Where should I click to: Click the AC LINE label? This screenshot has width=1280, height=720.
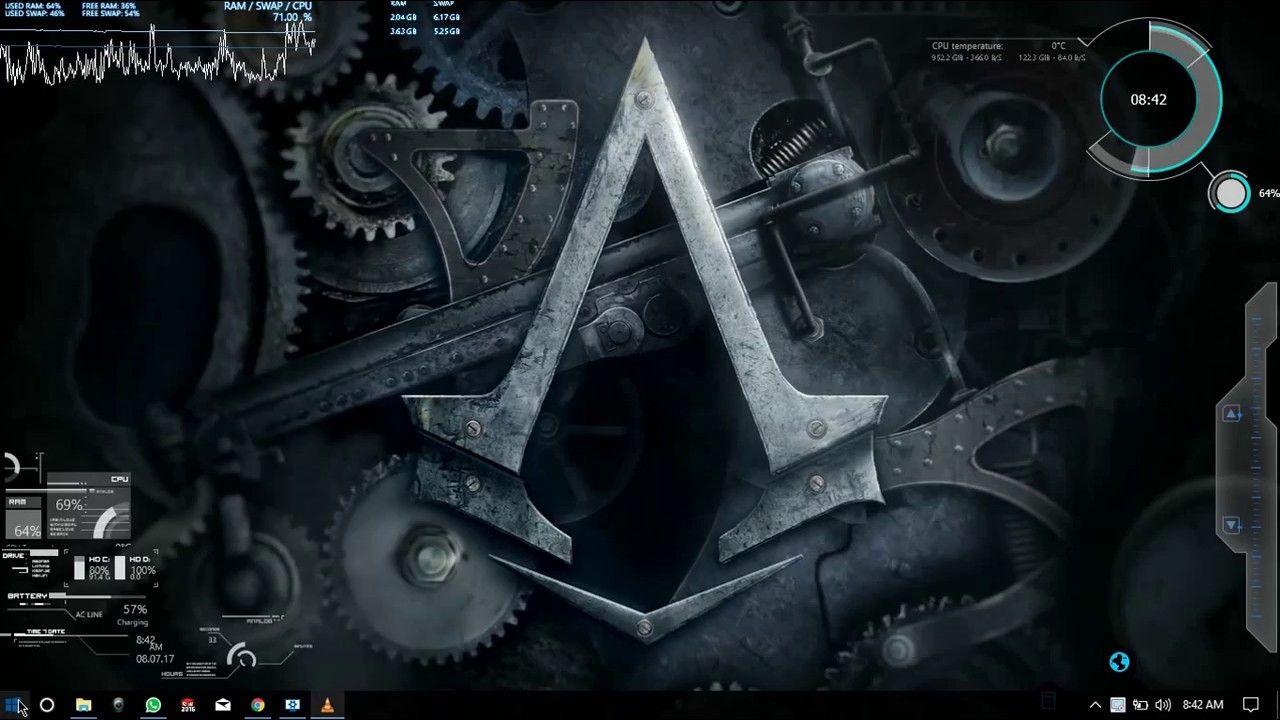[x=89, y=615]
